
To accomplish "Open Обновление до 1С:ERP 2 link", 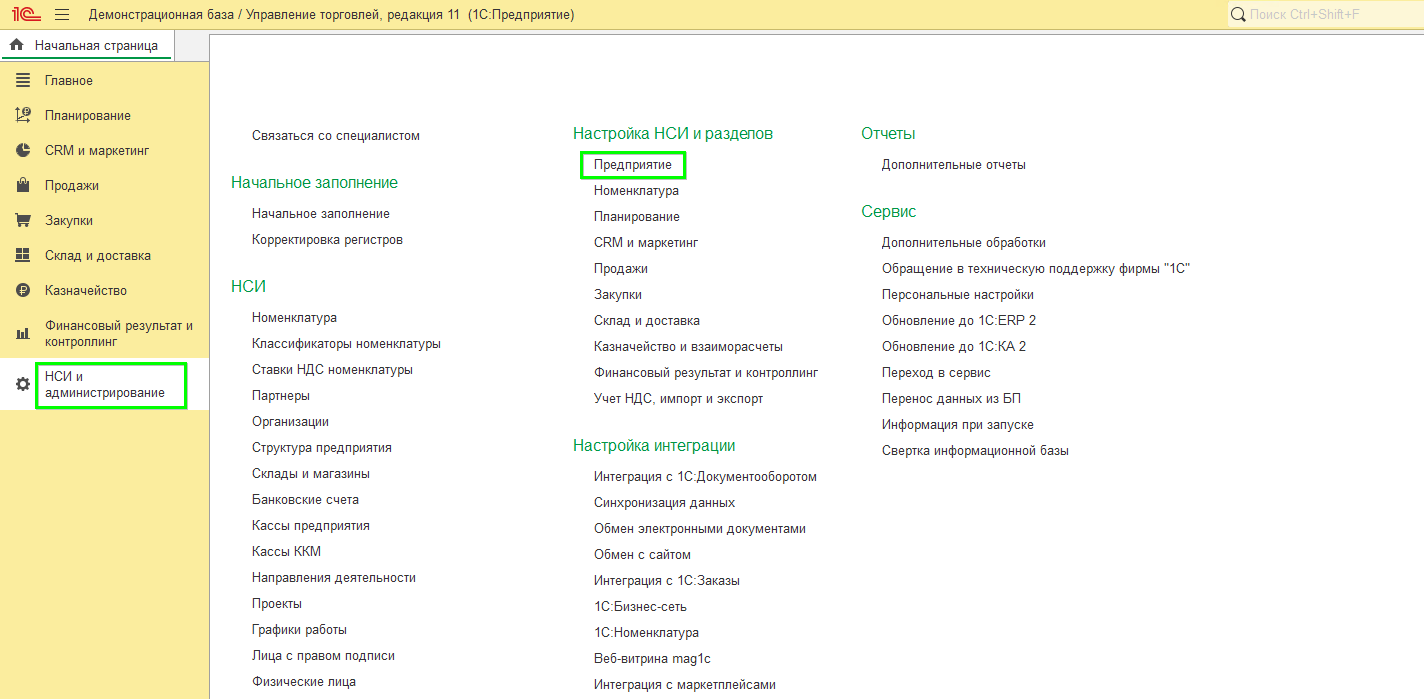I will coord(959,320).
